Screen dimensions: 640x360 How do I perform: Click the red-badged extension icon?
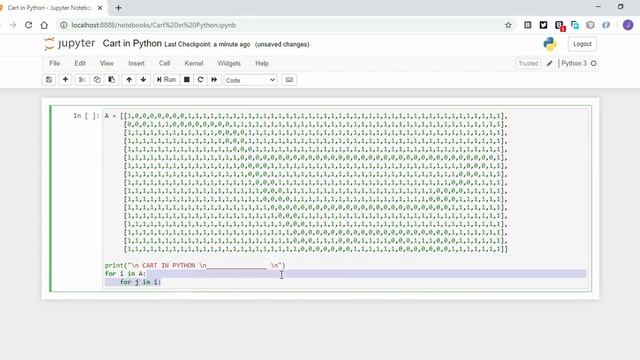coord(559,25)
